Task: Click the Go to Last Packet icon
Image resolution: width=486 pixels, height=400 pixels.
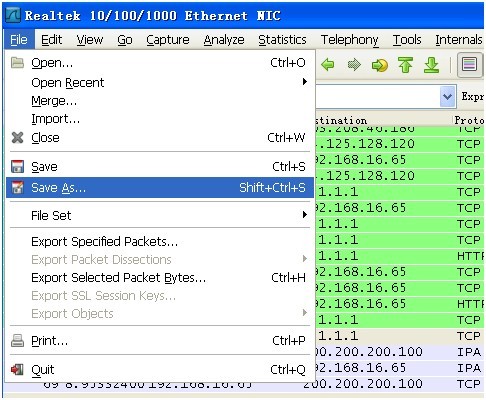Action: tap(431, 65)
